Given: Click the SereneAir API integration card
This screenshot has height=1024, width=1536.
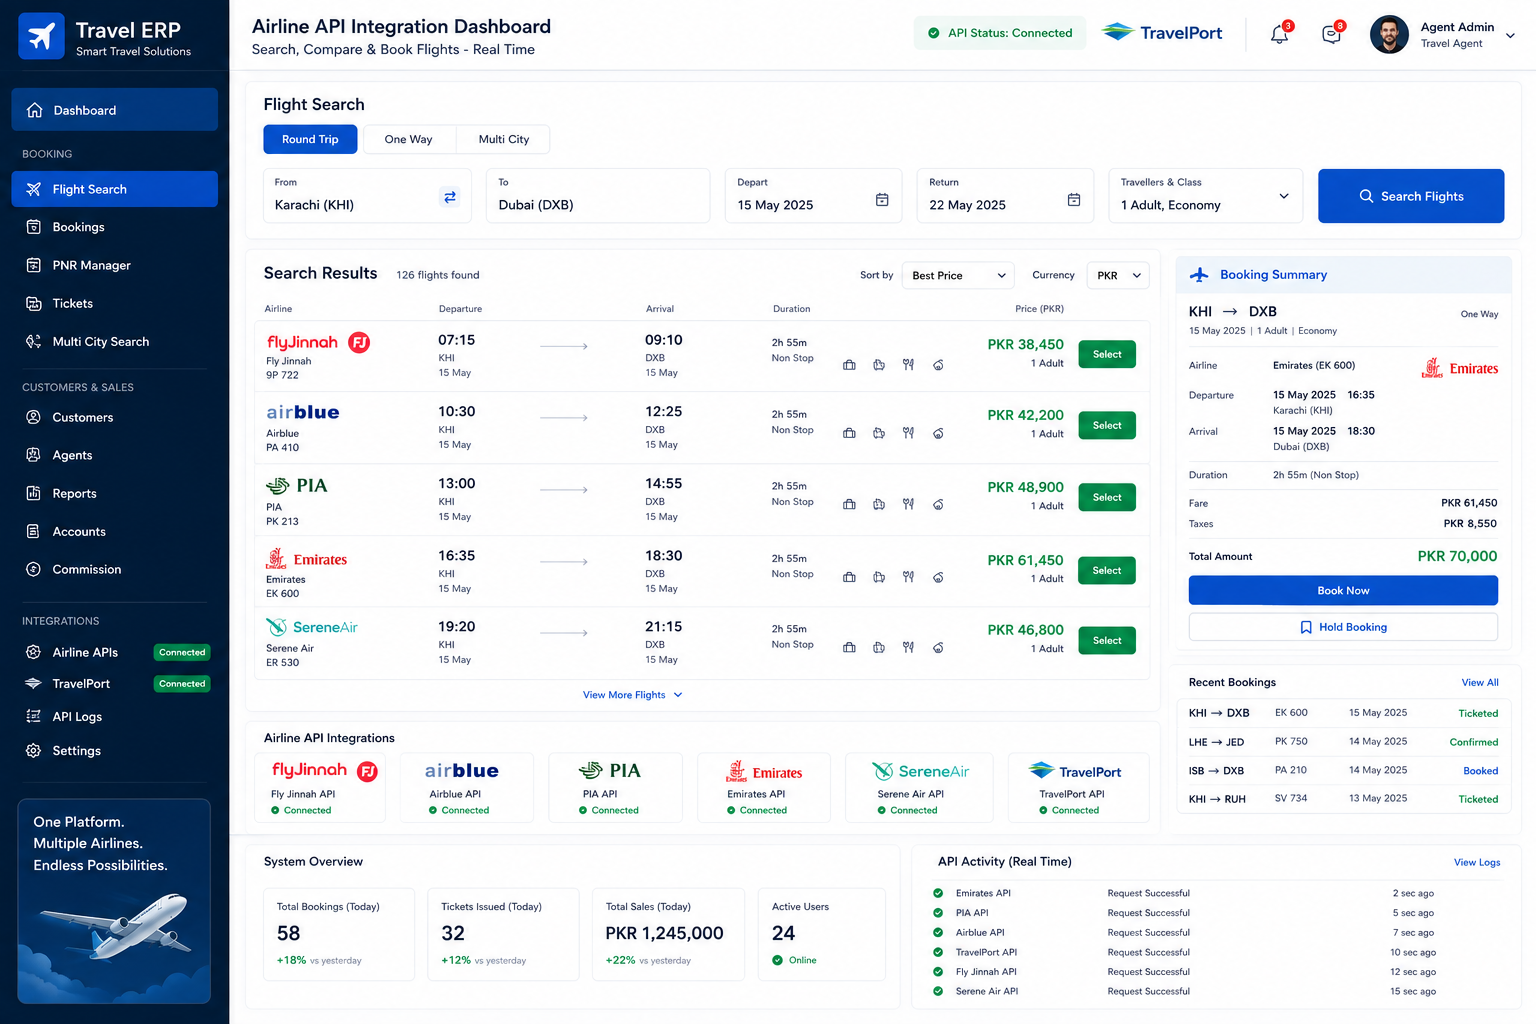Looking at the screenshot, I should pyautogui.click(x=920, y=788).
